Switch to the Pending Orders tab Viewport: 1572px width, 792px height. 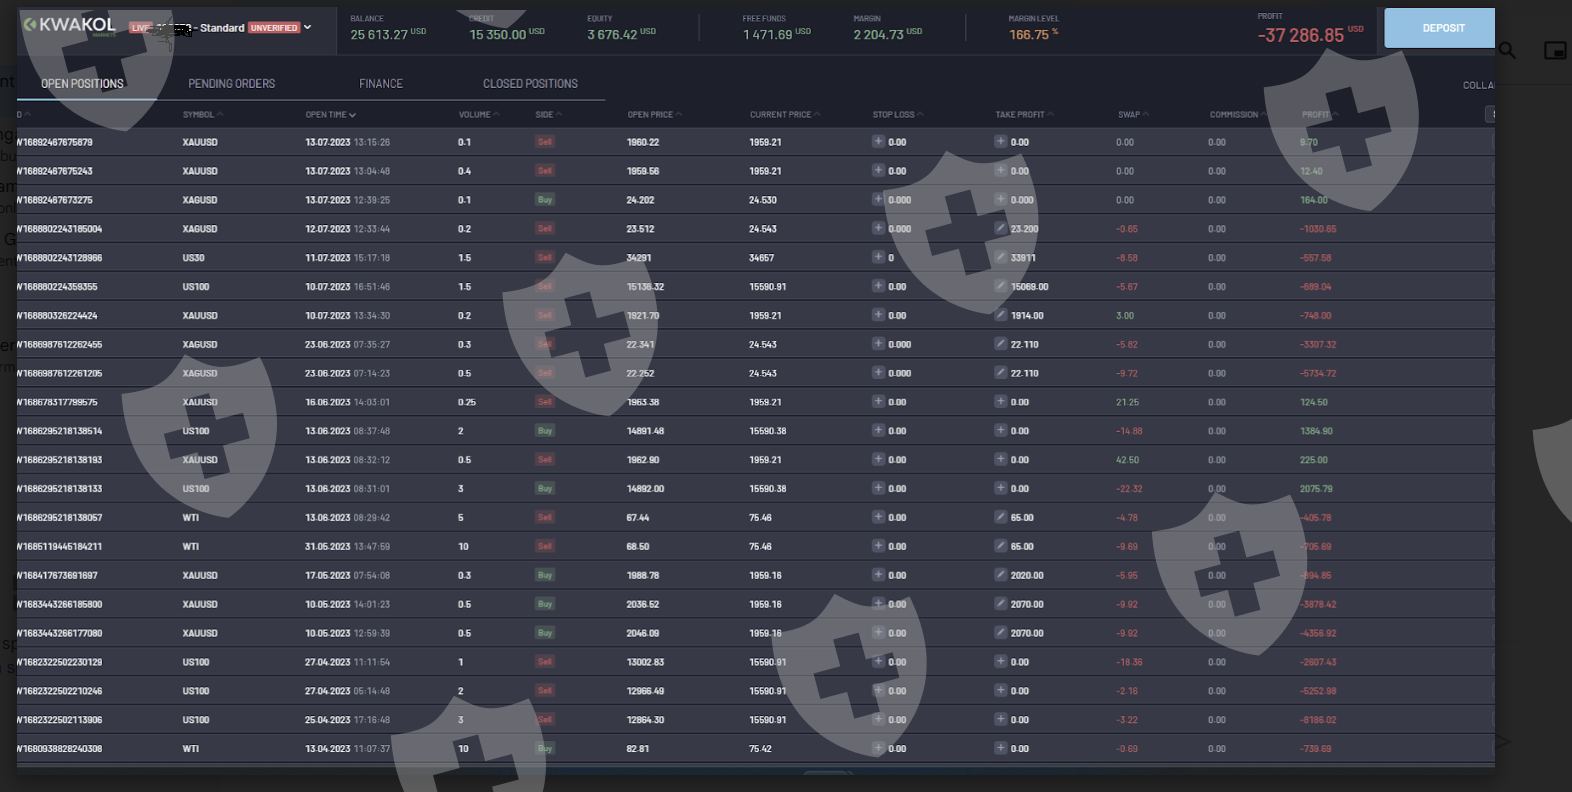(x=231, y=84)
